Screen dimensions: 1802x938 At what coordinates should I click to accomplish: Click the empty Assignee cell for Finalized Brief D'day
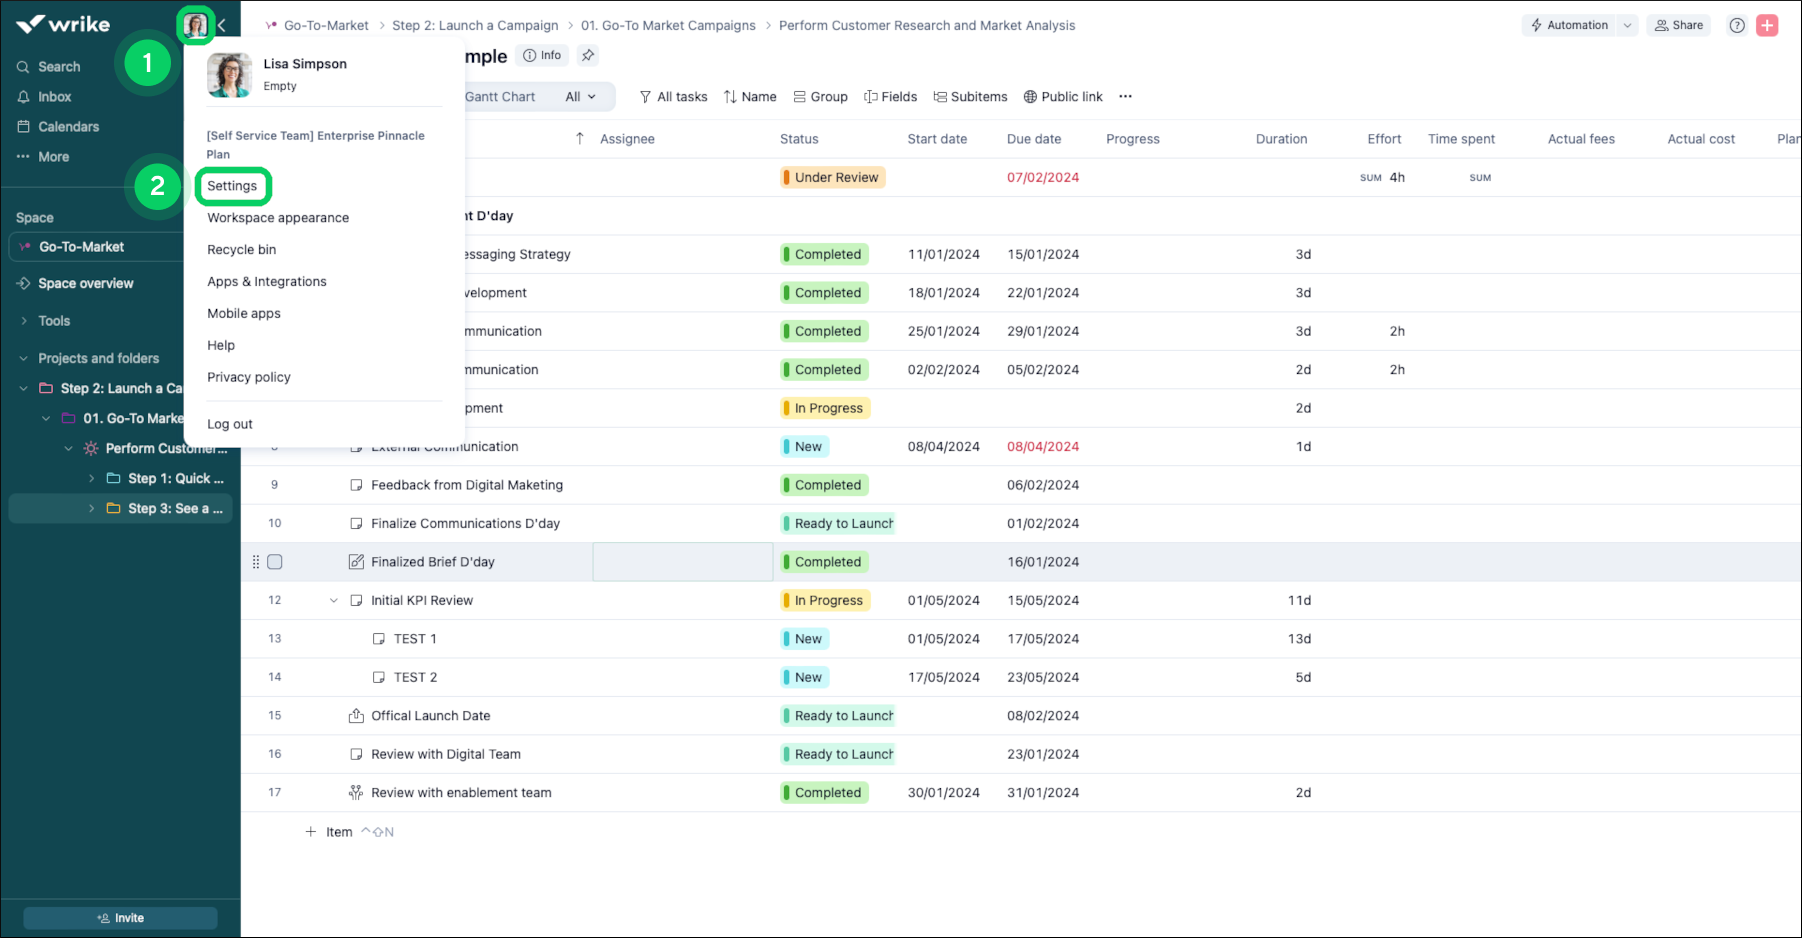click(682, 562)
